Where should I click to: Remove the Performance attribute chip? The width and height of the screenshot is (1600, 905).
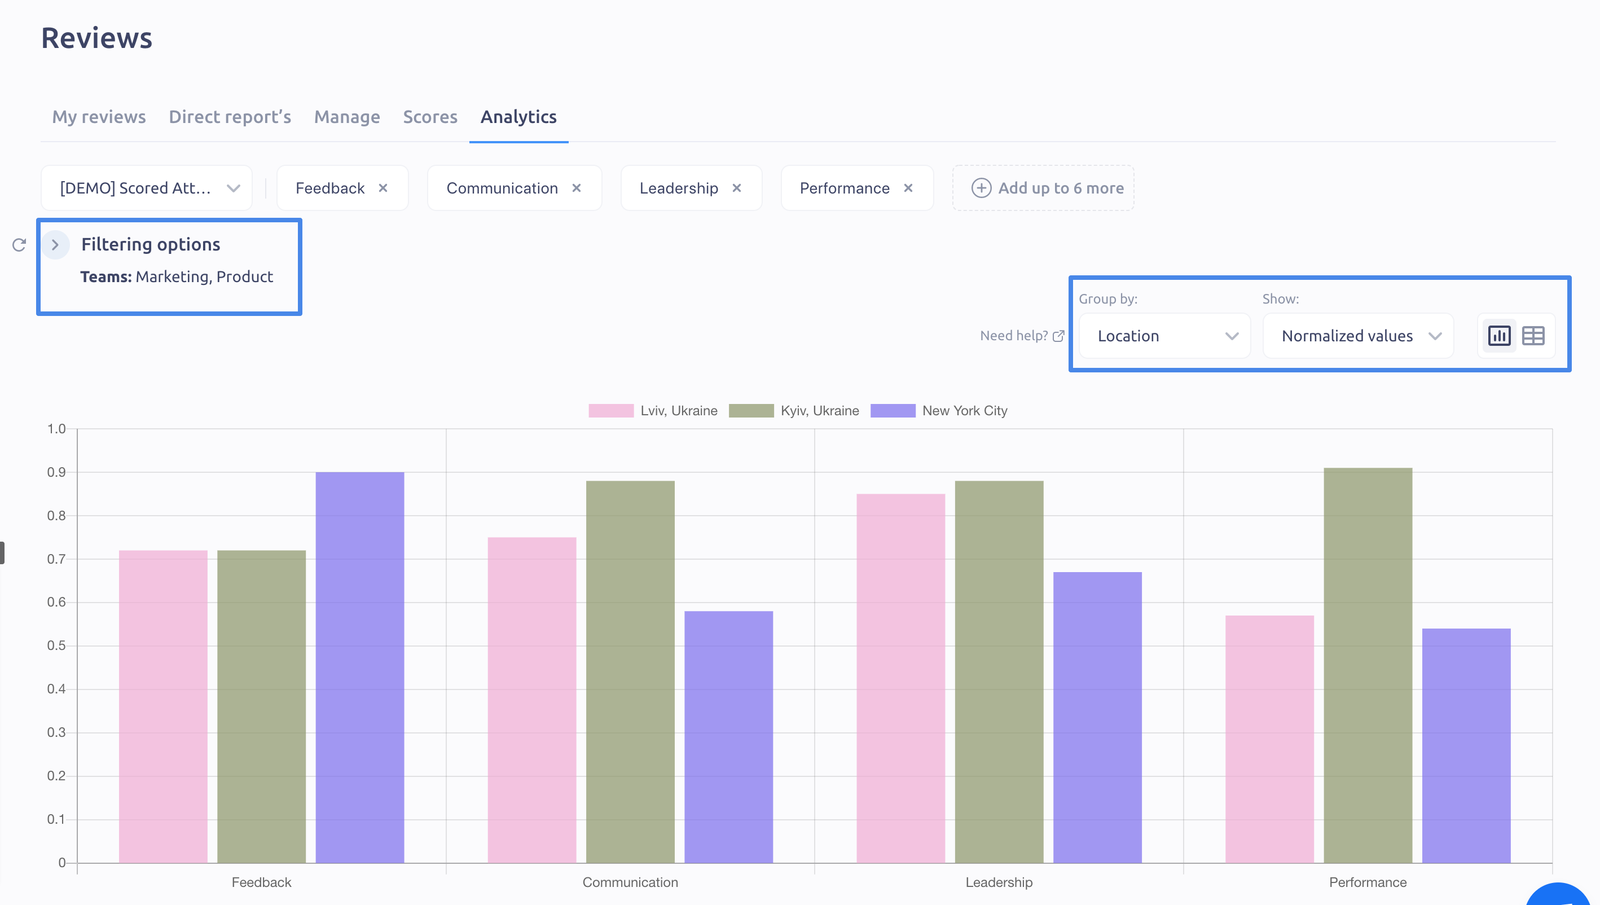pyautogui.click(x=908, y=188)
